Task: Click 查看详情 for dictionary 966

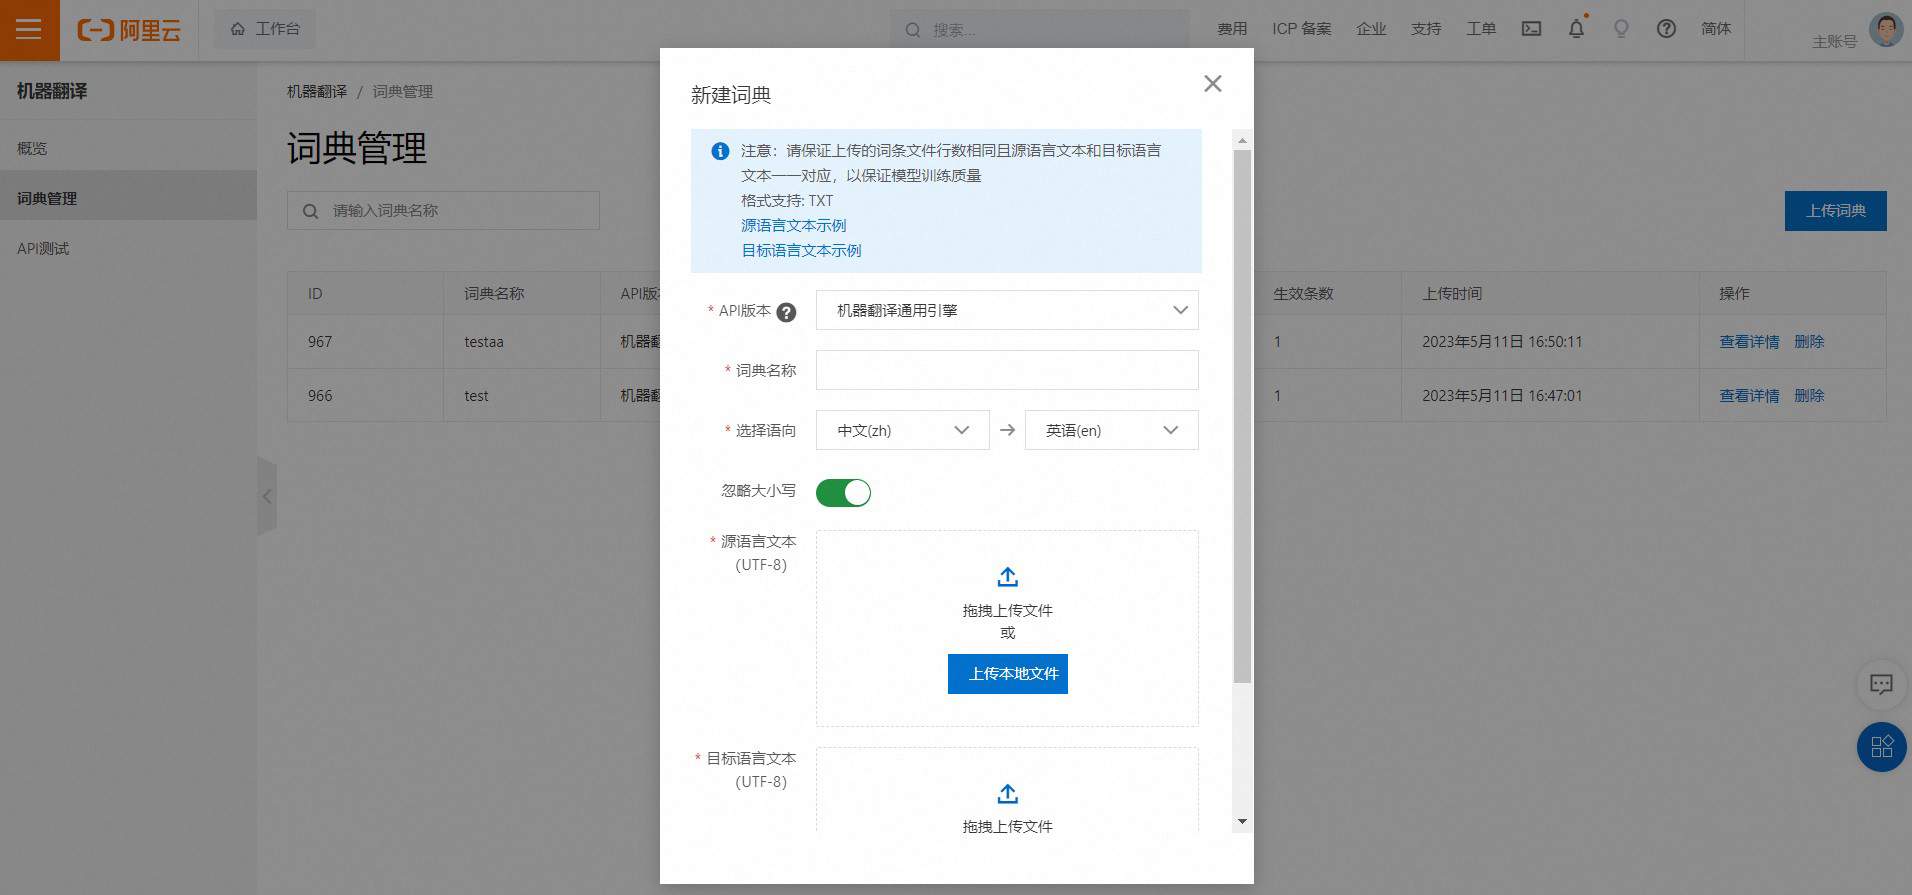Action: pyautogui.click(x=1749, y=396)
